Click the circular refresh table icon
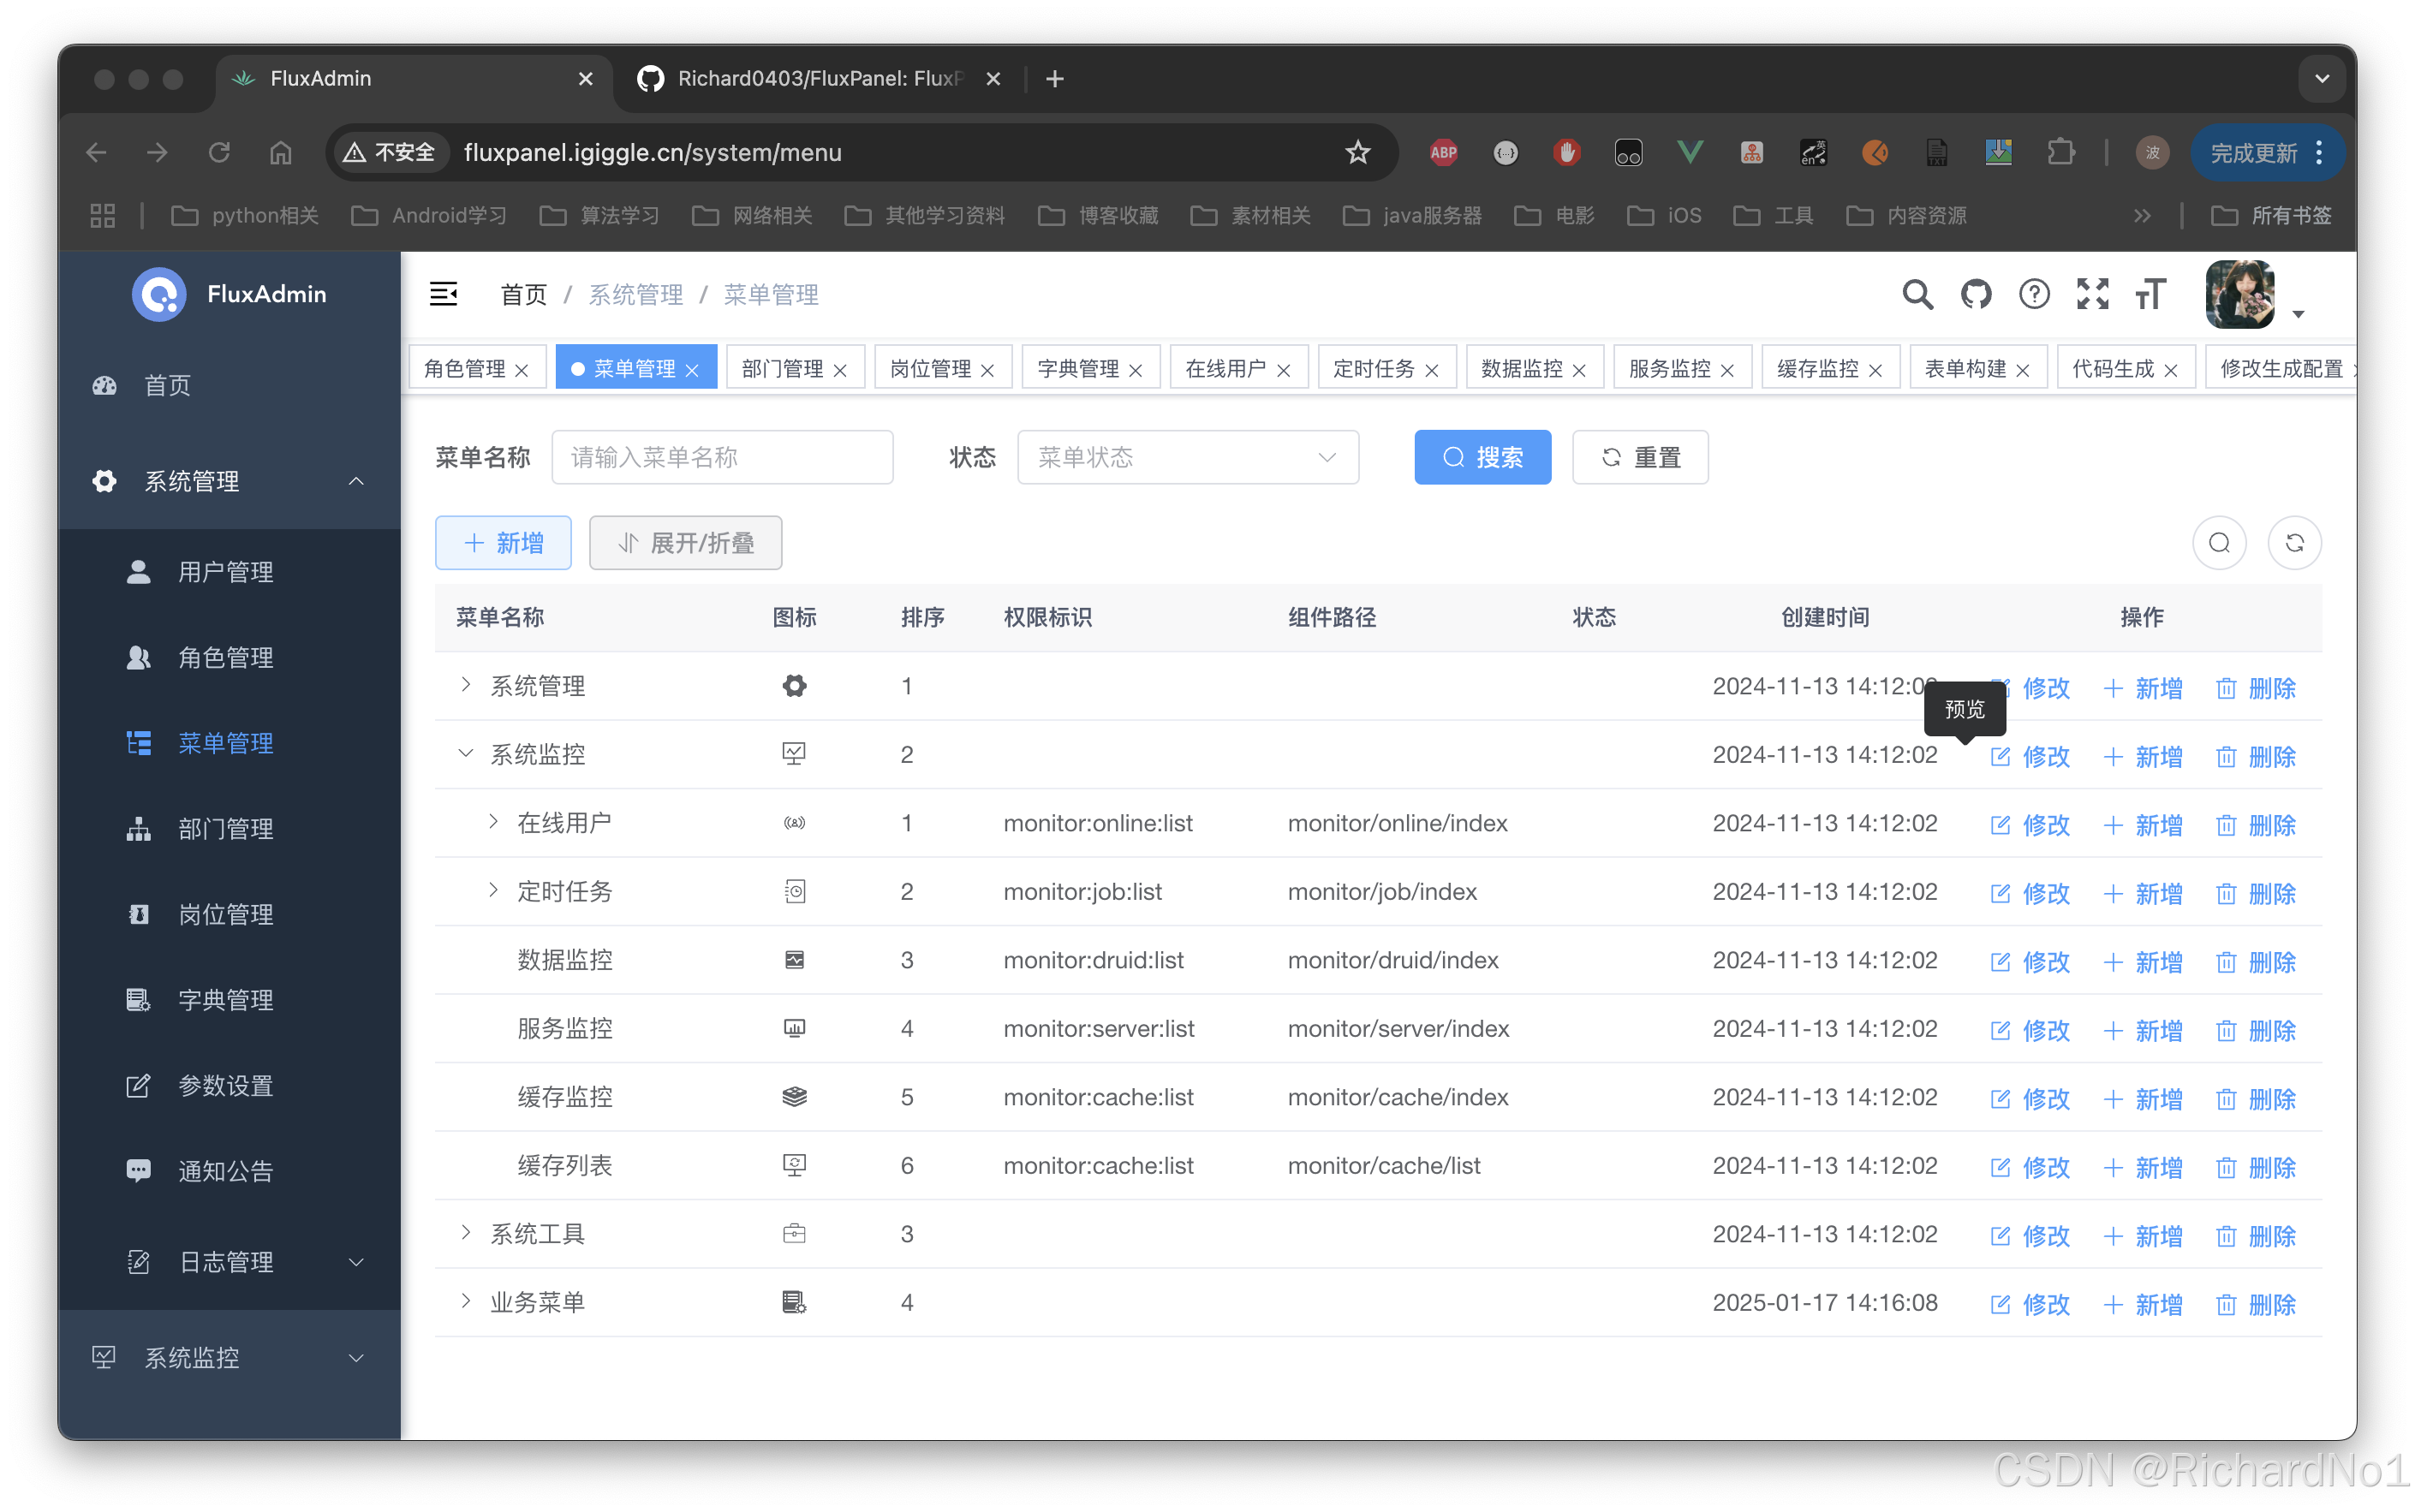 (x=2294, y=543)
